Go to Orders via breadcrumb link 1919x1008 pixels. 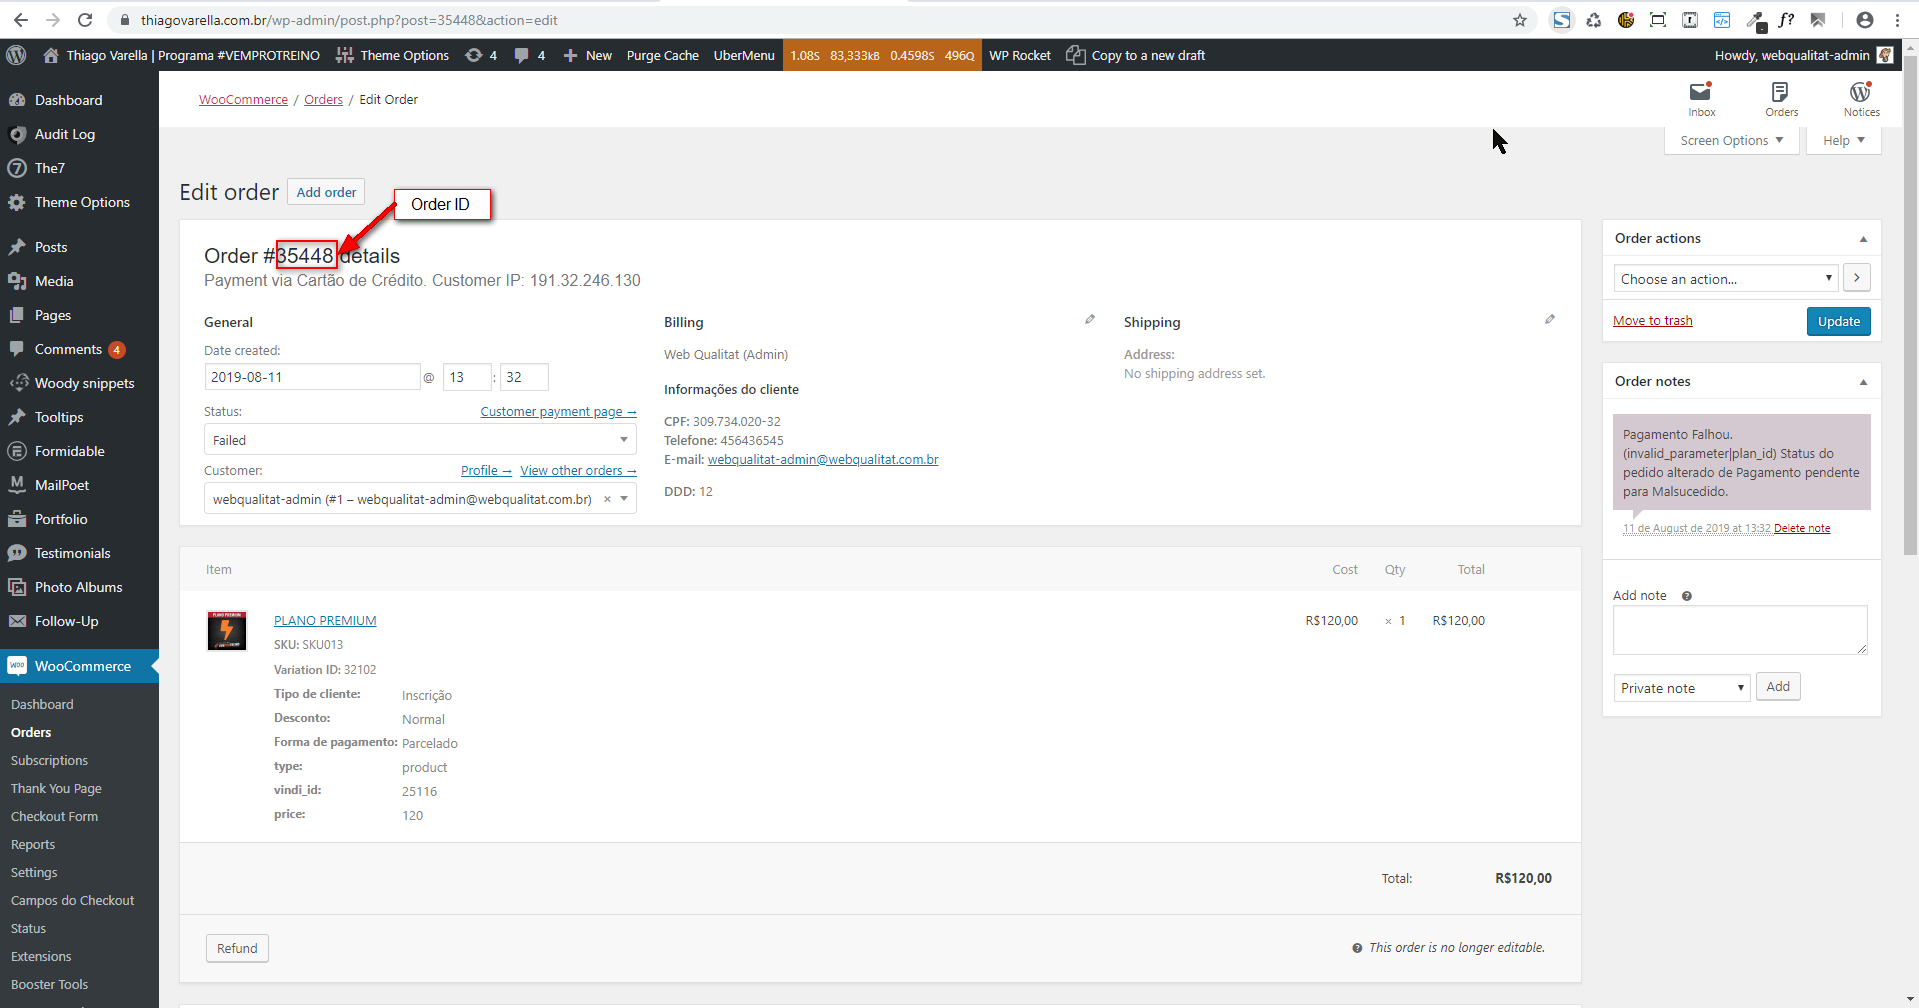323,100
